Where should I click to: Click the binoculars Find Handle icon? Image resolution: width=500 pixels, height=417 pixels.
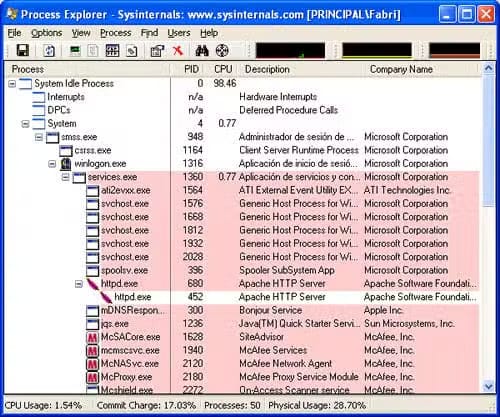[x=202, y=51]
